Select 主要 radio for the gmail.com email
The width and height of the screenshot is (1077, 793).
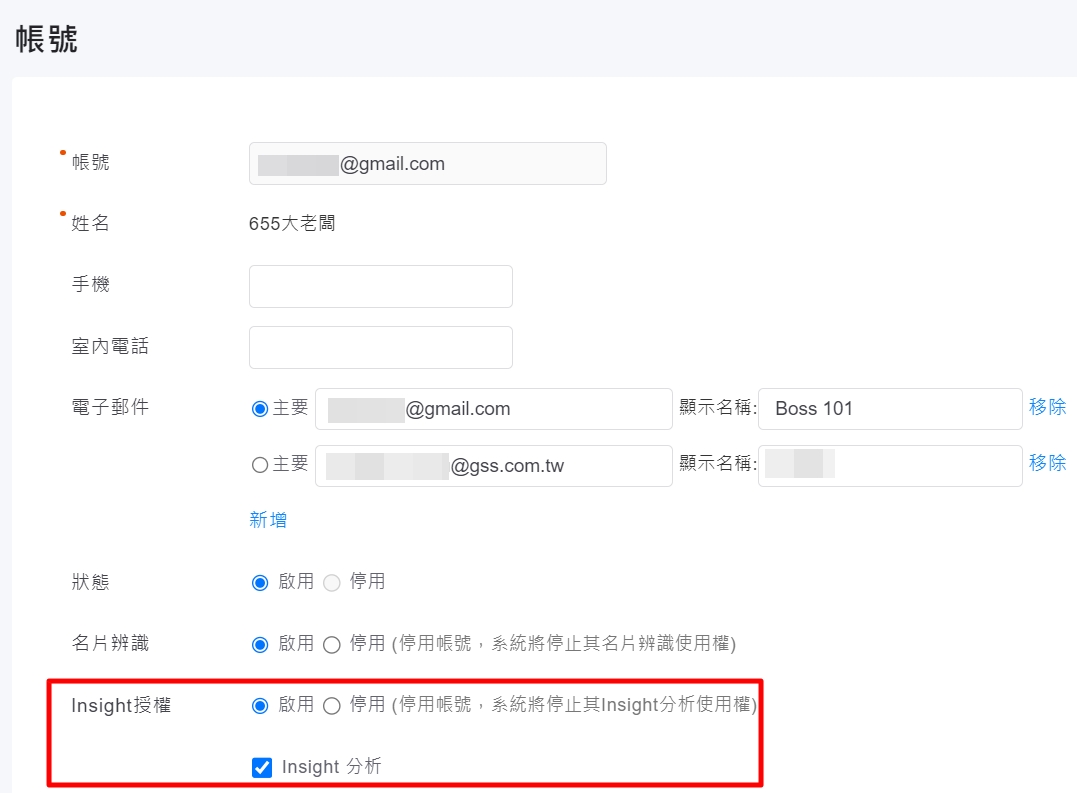(260, 408)
